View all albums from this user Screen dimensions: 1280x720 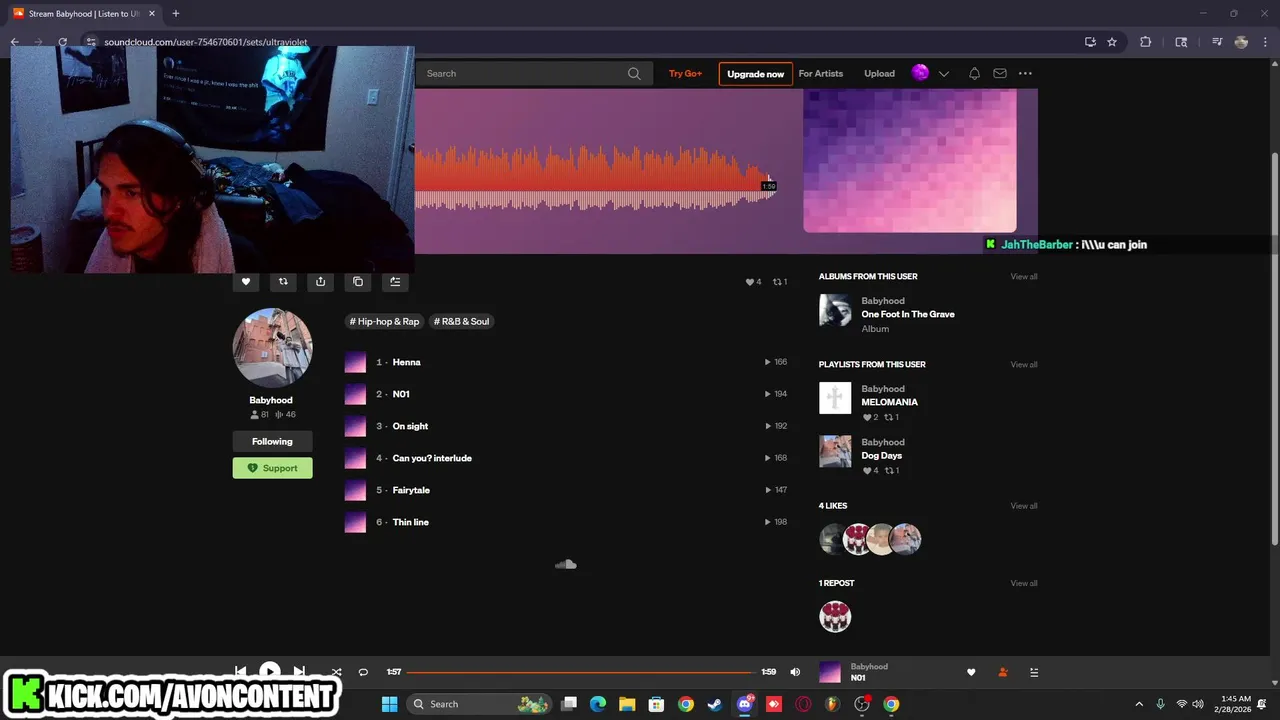1023,277
